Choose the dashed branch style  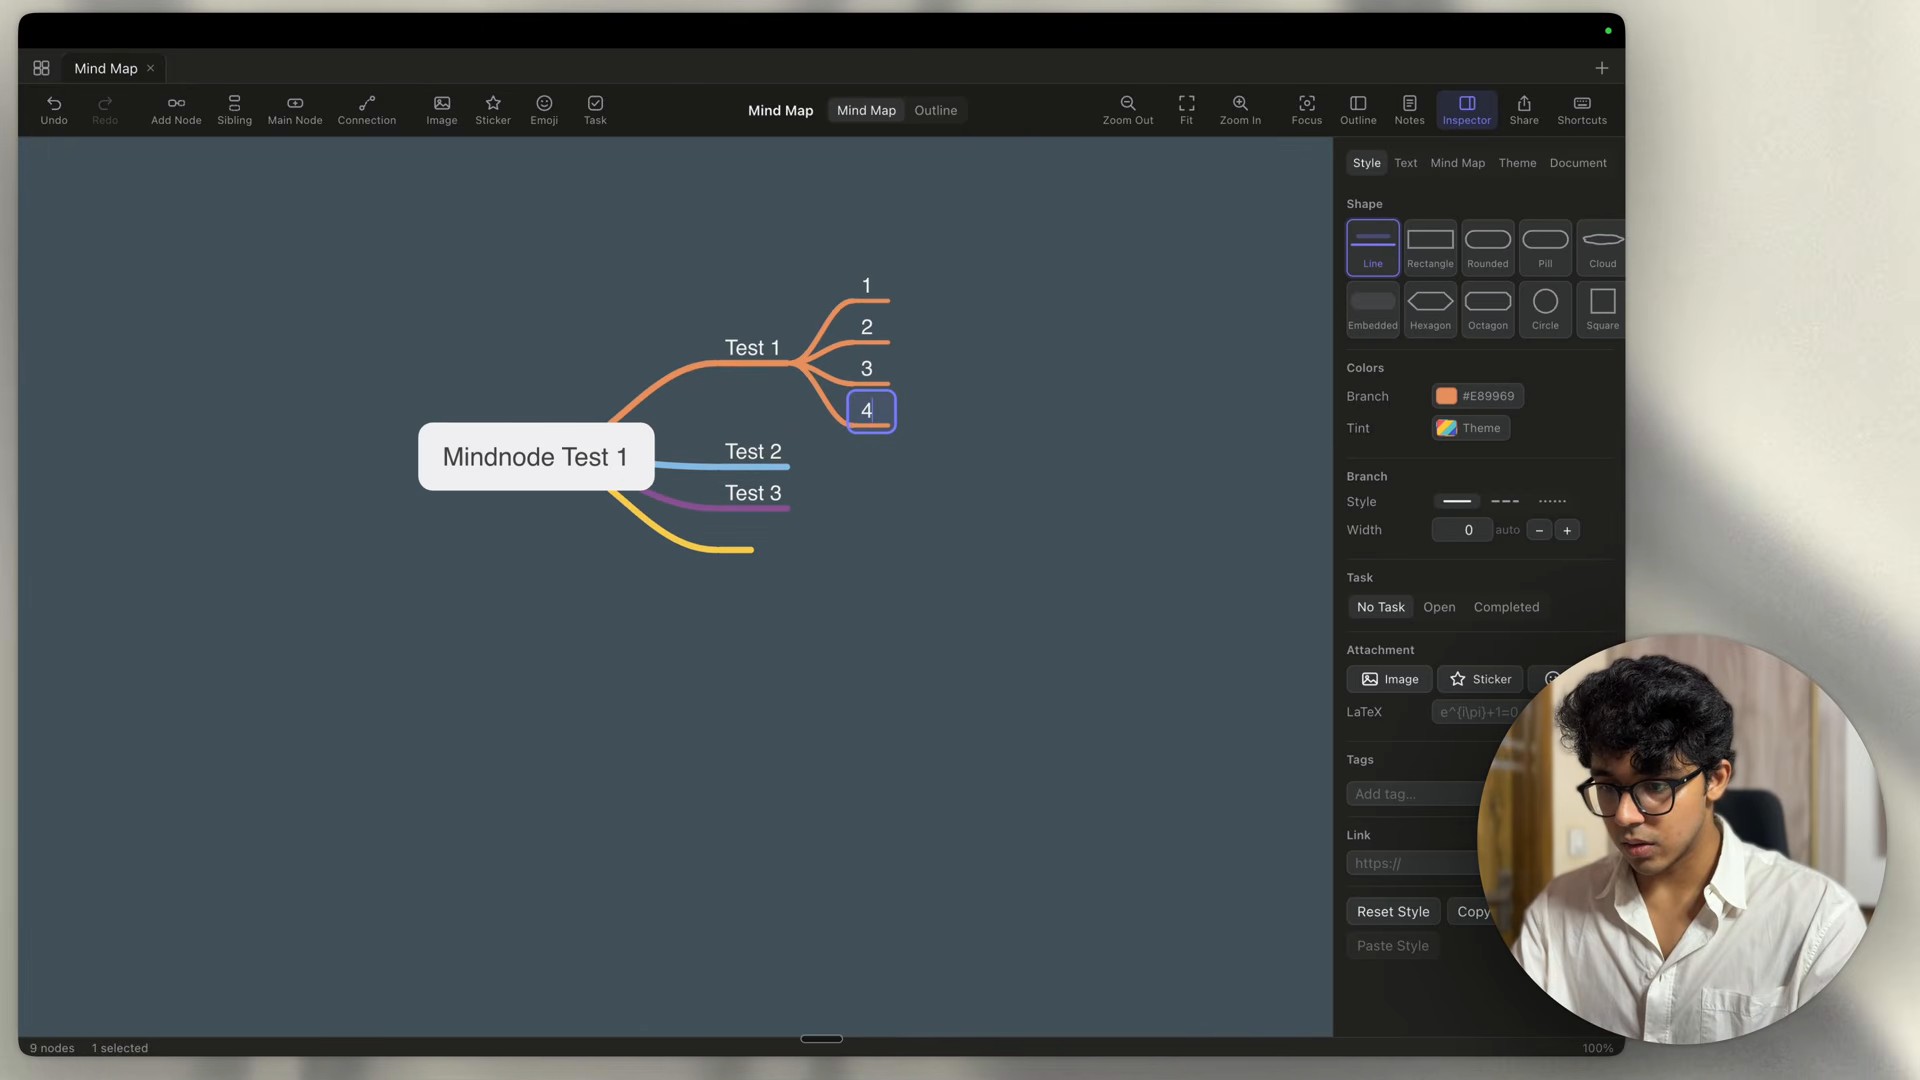1505,501
